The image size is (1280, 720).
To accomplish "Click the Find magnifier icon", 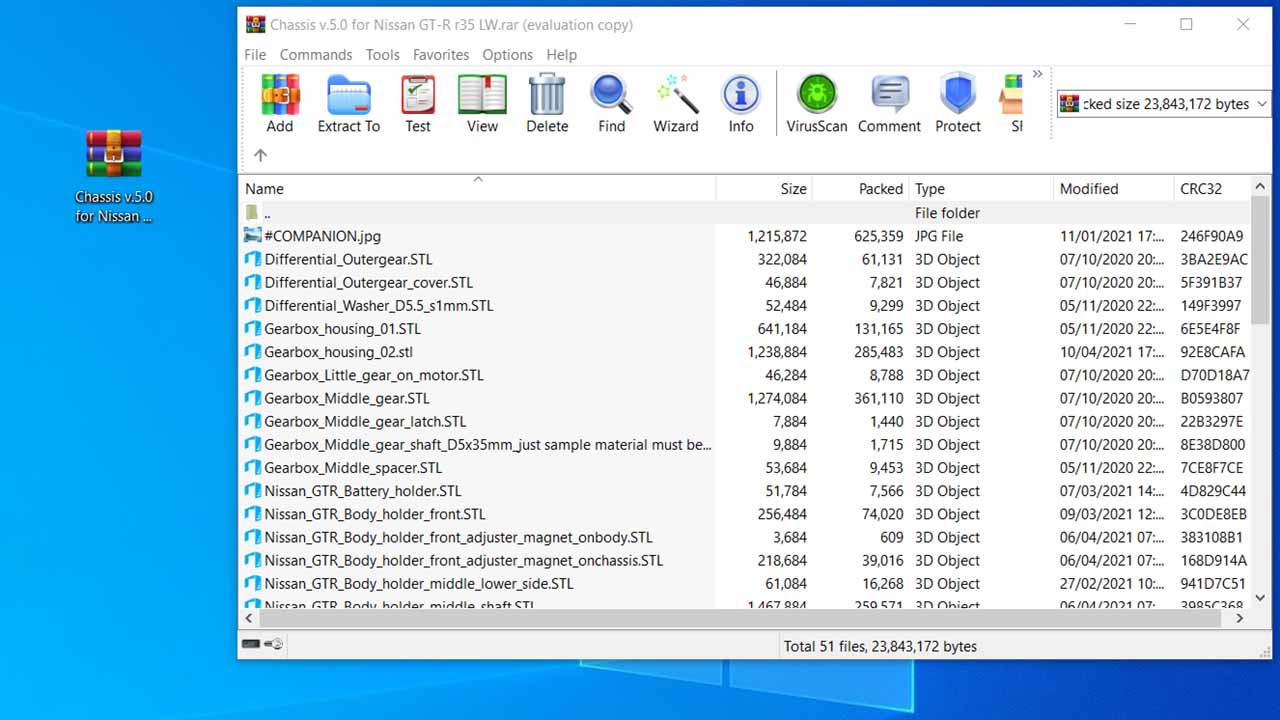I will pos(611,95).
